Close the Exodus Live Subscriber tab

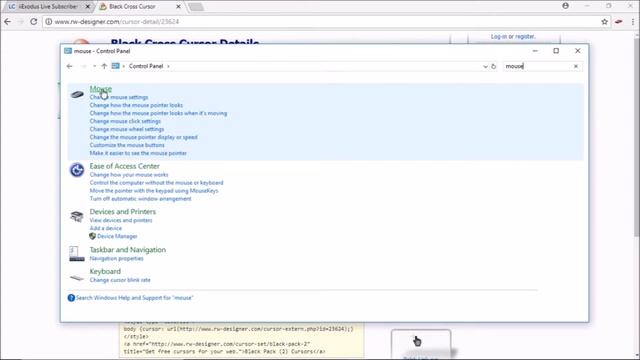click(87, 7)
